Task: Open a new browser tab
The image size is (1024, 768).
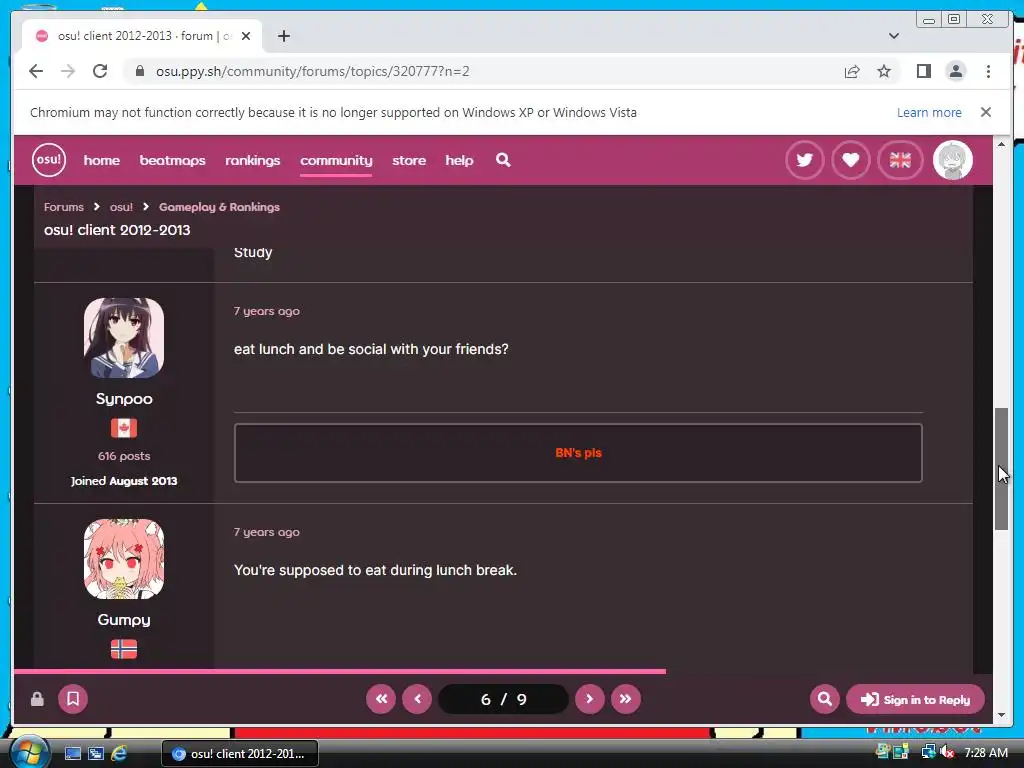Action: pos(283,36)
